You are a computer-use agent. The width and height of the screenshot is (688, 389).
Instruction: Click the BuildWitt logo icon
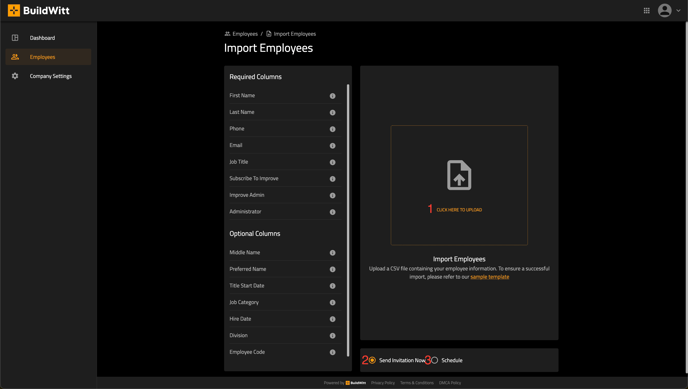(x=14, y=10)
